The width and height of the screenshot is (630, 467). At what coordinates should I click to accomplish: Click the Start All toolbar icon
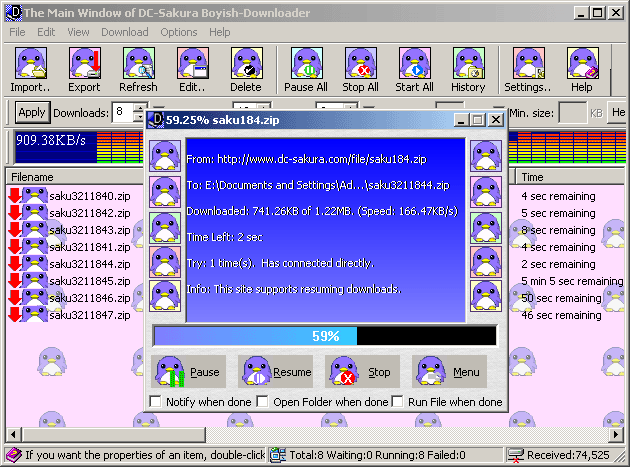[415, 63]
